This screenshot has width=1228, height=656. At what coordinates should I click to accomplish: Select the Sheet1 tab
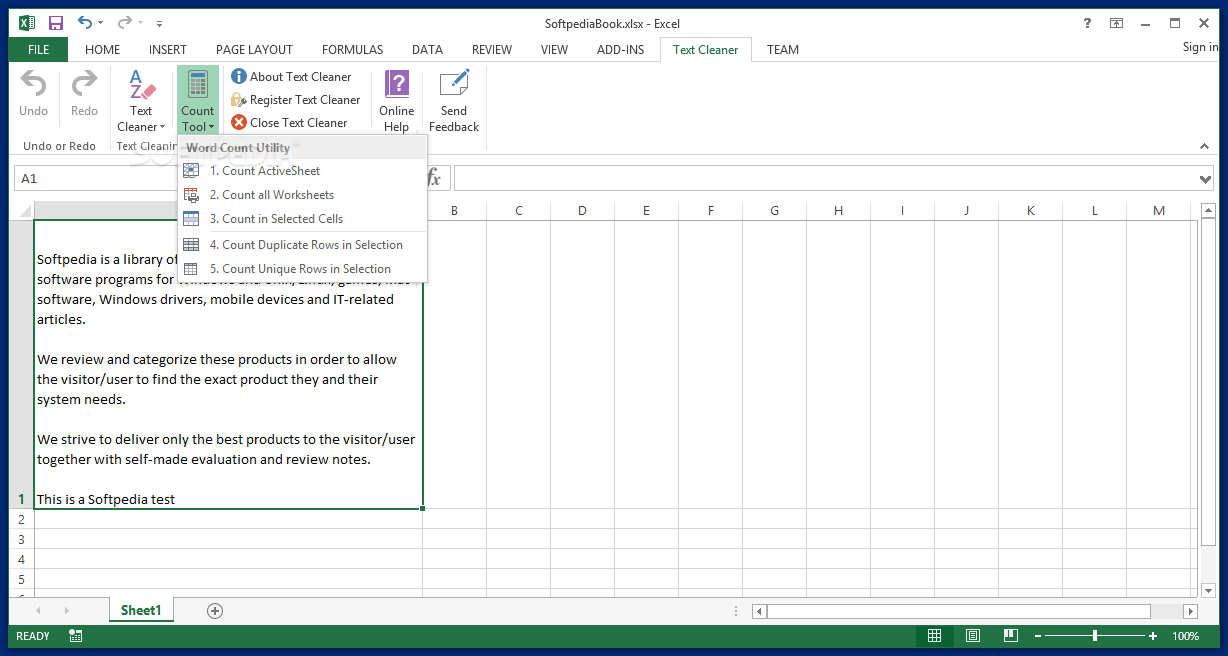141,610
